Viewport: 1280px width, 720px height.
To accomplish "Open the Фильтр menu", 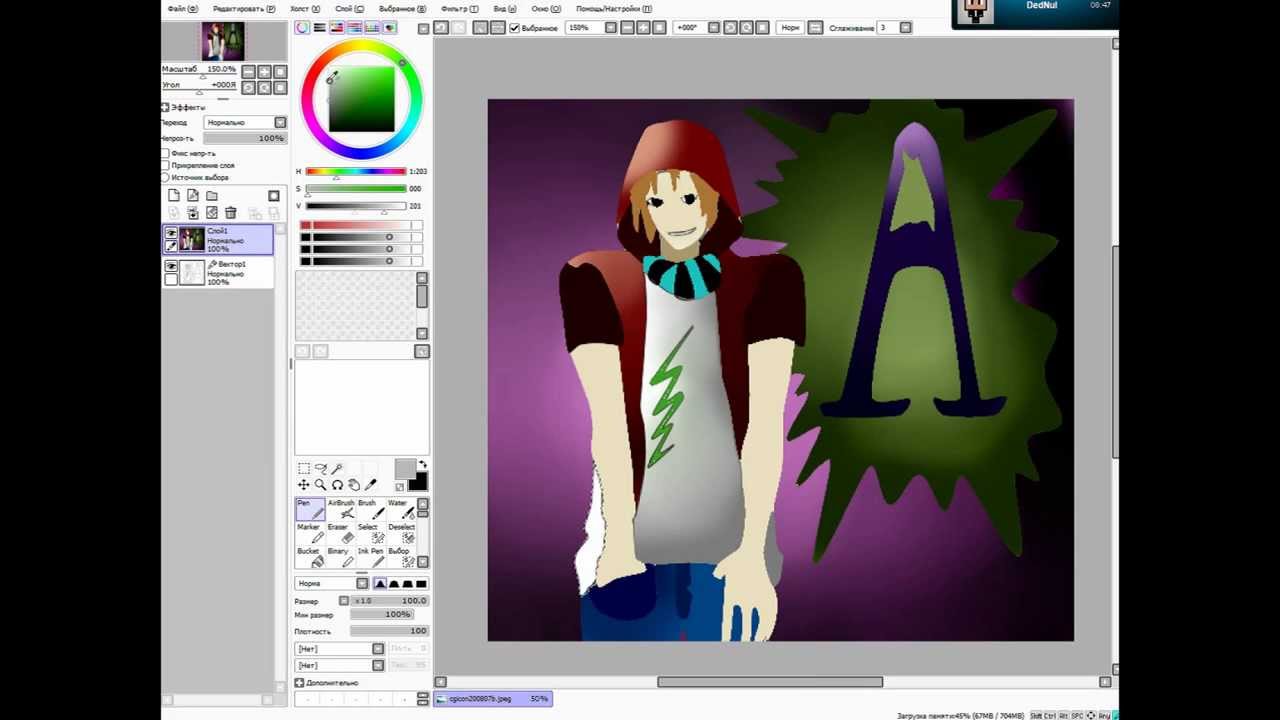I will (x=459, y=8).
